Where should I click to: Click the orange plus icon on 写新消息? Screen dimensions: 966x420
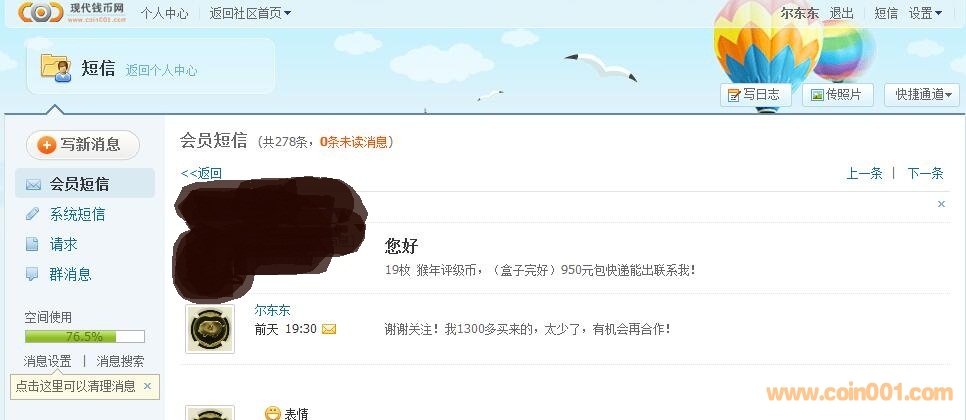coord(46,145)
